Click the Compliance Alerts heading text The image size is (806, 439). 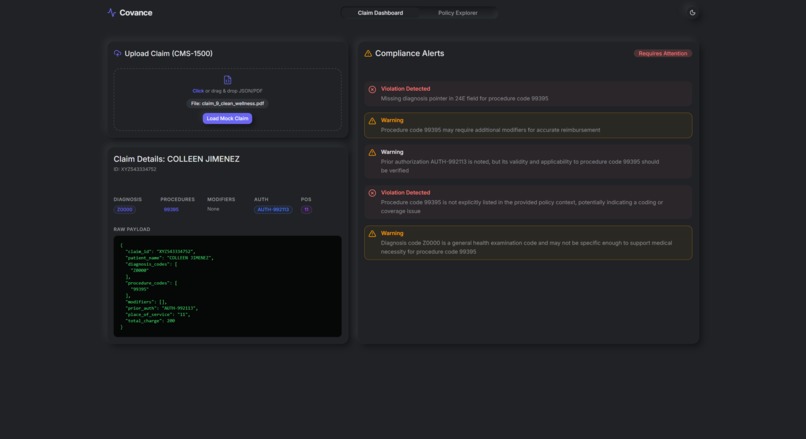pos(409,53)
